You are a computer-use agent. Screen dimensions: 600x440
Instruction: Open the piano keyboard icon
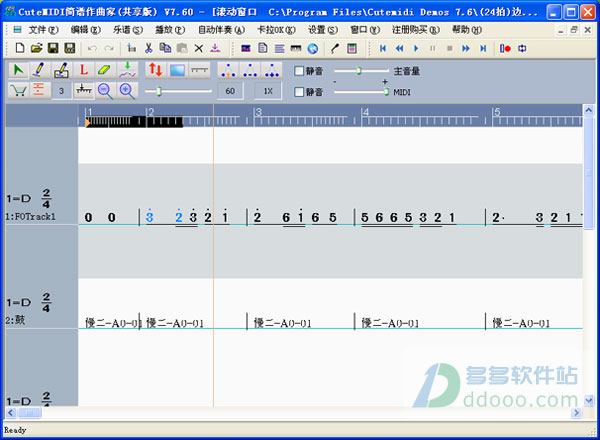click(x=296, y=48)
